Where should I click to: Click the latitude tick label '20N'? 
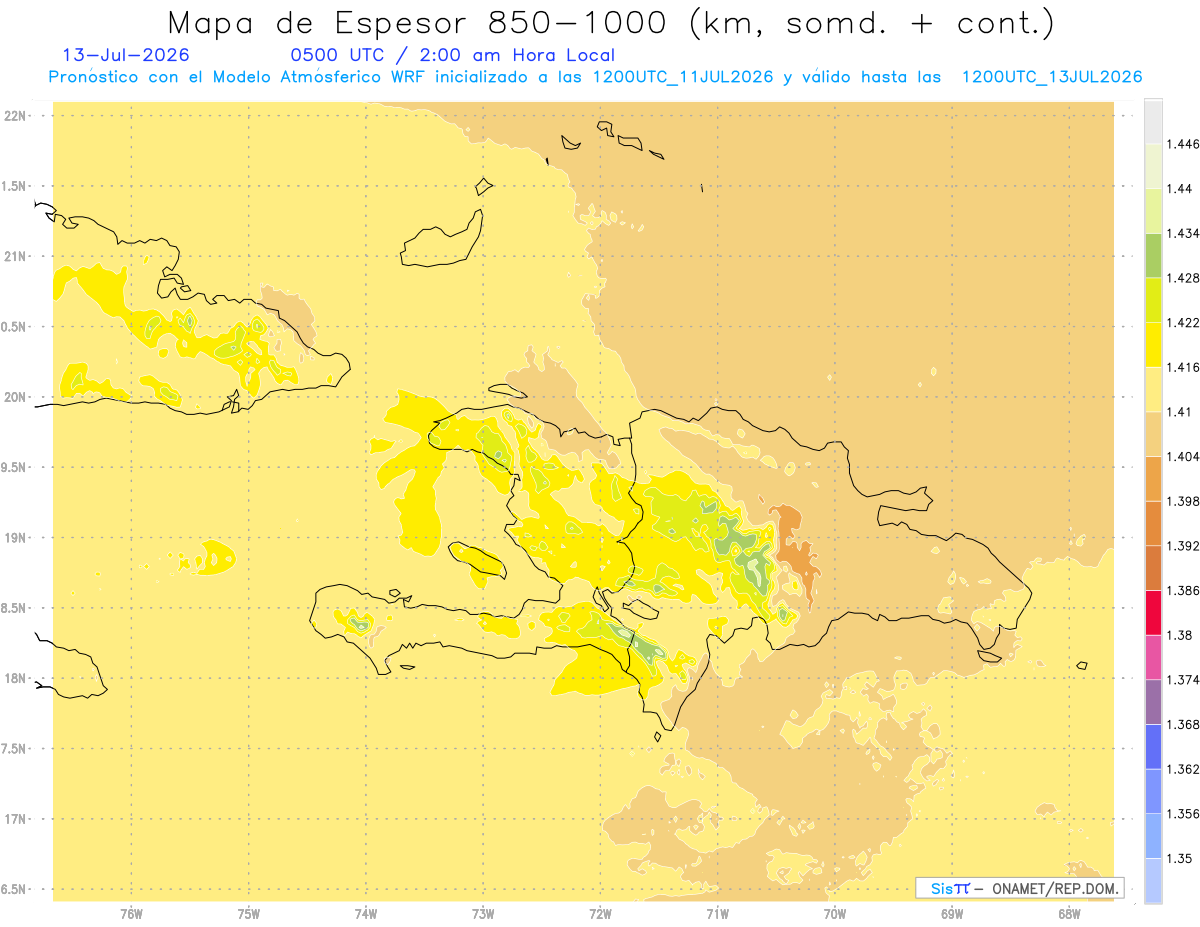coord(15,397)
